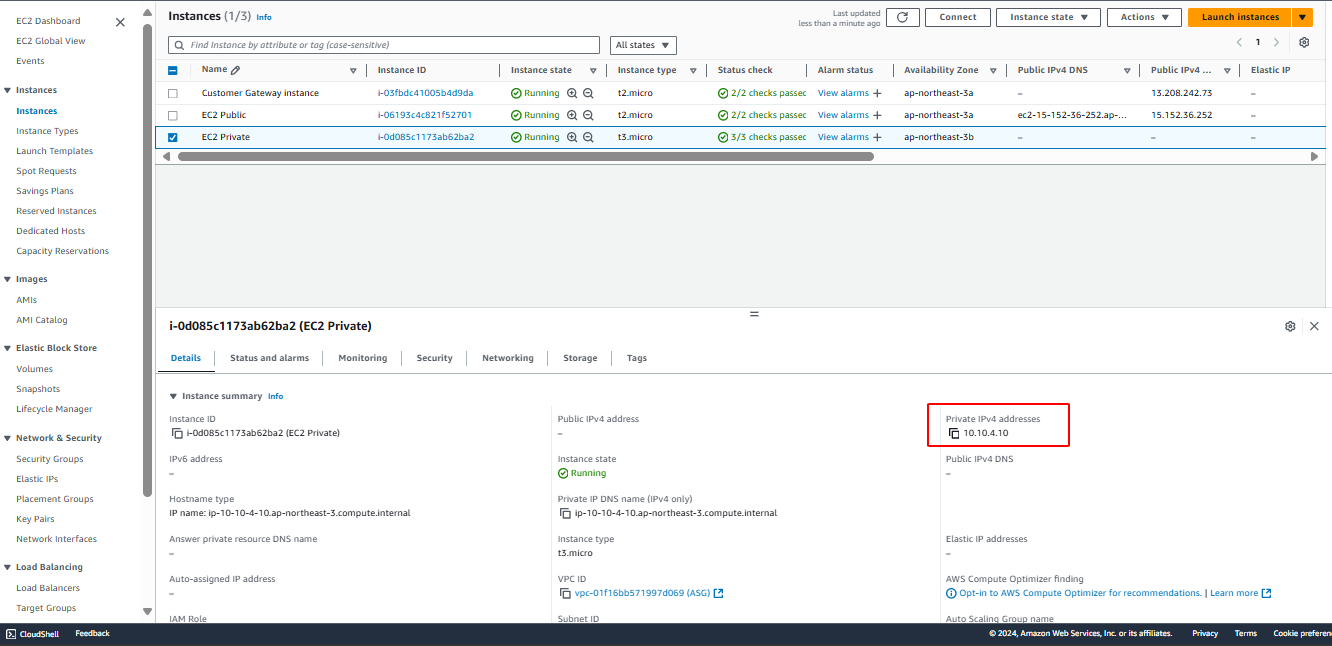Open the Instance state dropdown
Viewport: 1332px width, 646px height.
click(x=1047, y=17)
